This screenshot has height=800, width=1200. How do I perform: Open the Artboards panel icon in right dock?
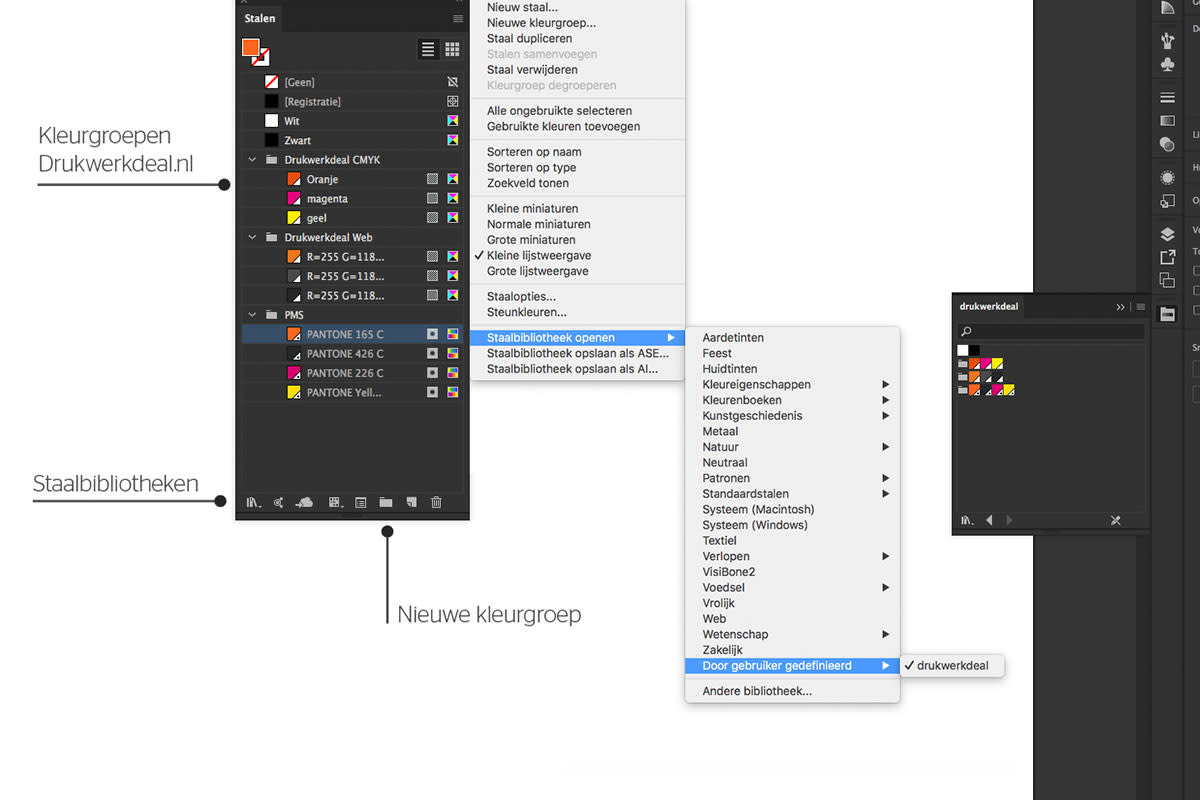1167,280
